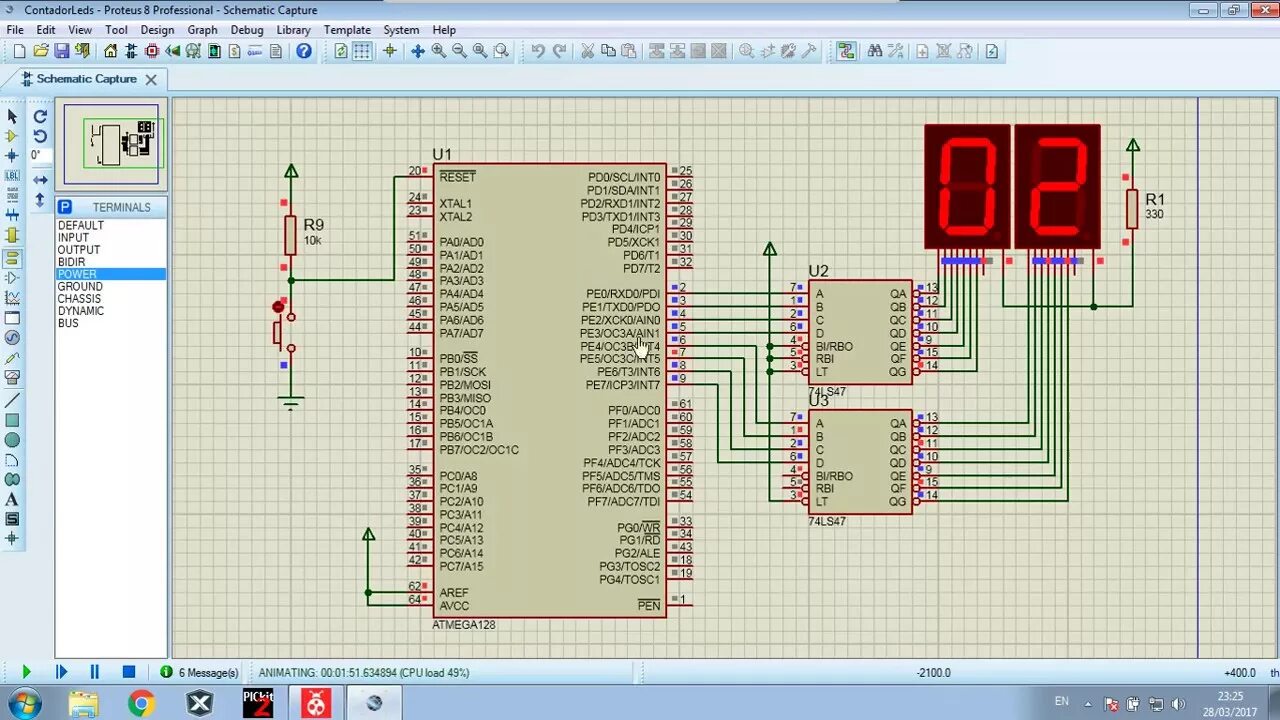Click the Open Project folder icon
The width and height of the screenshot is (1280, 720).
coord(41,51)
